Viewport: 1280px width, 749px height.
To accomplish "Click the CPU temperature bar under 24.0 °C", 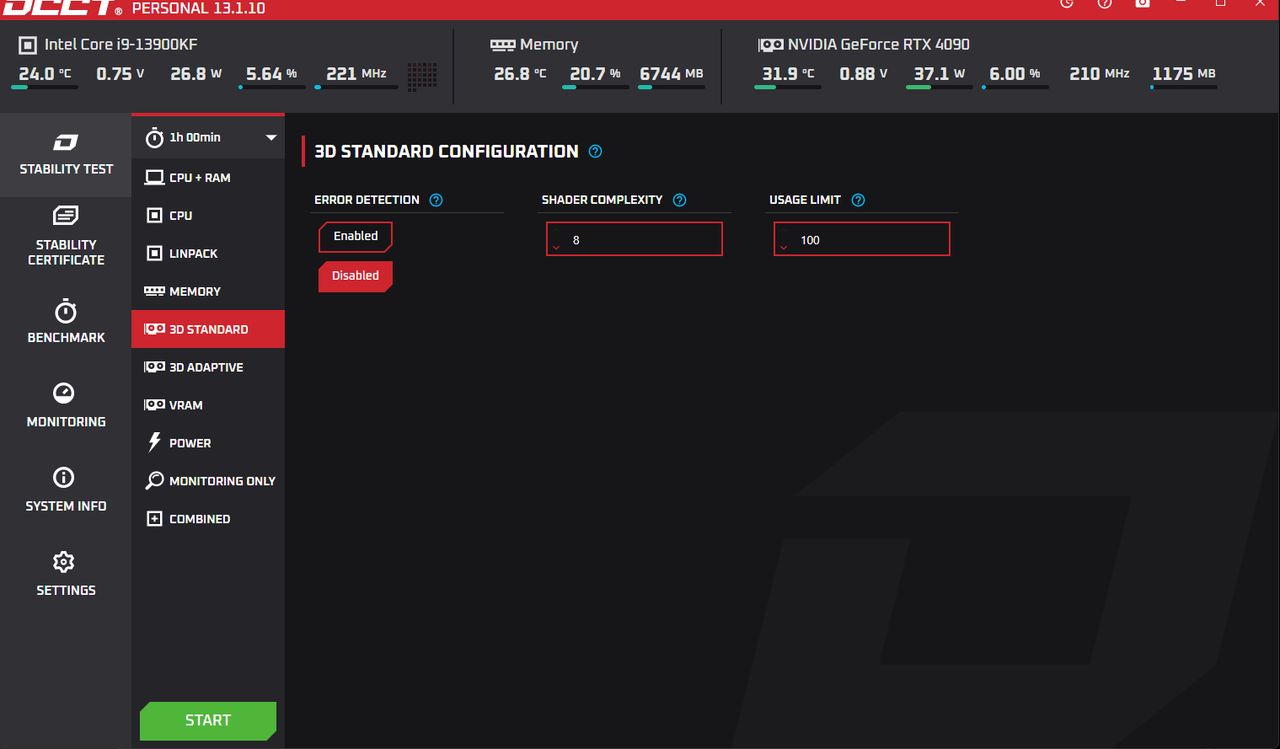I will tap(44, 87).
